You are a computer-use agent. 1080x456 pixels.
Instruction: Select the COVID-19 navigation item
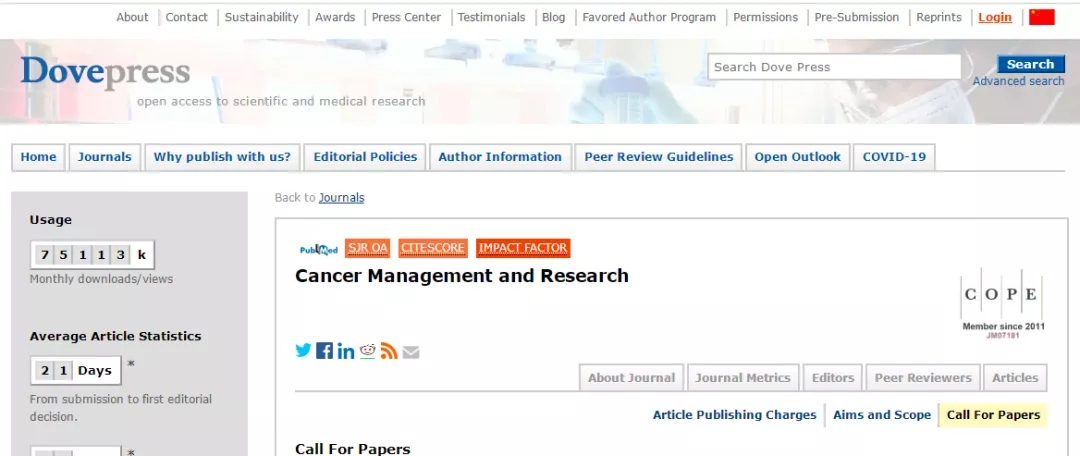pos(894,157)
